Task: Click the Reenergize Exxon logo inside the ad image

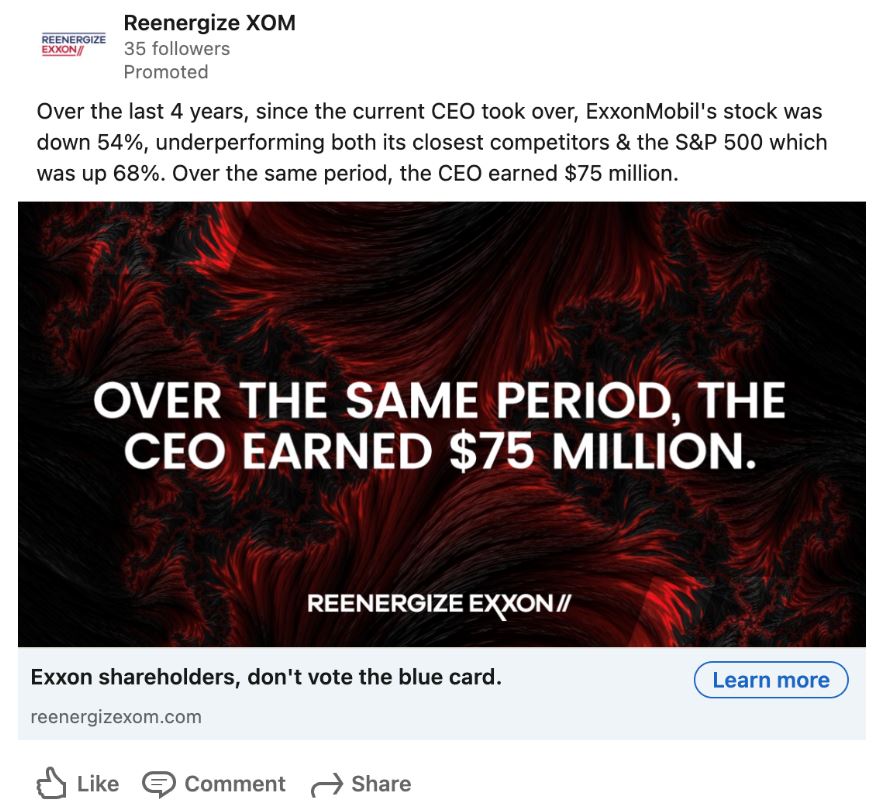Action: 439,604
